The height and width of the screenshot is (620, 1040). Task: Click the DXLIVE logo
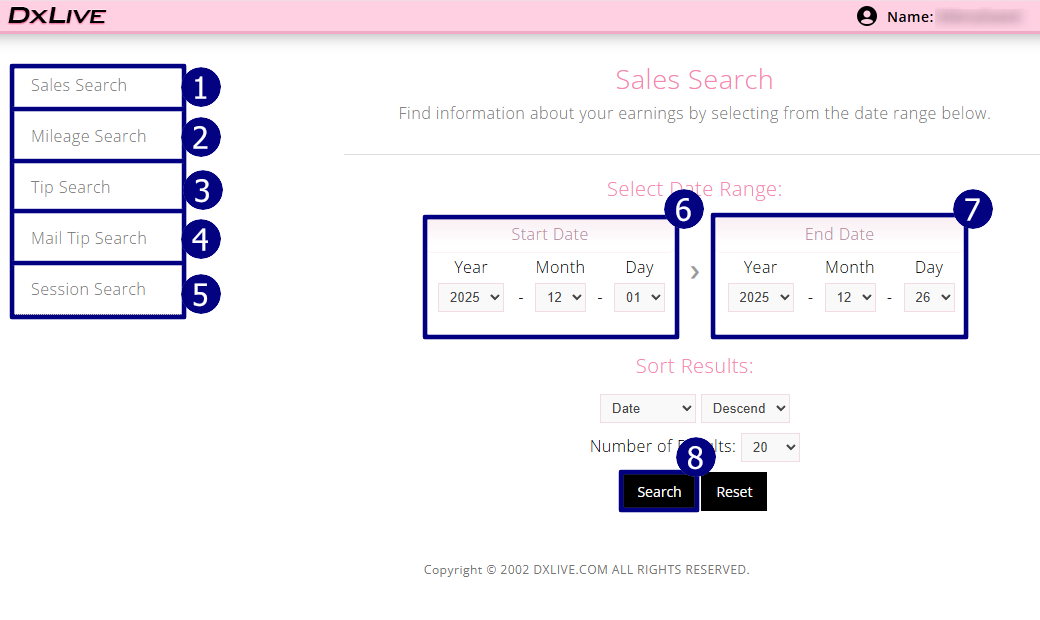point(57,16)
